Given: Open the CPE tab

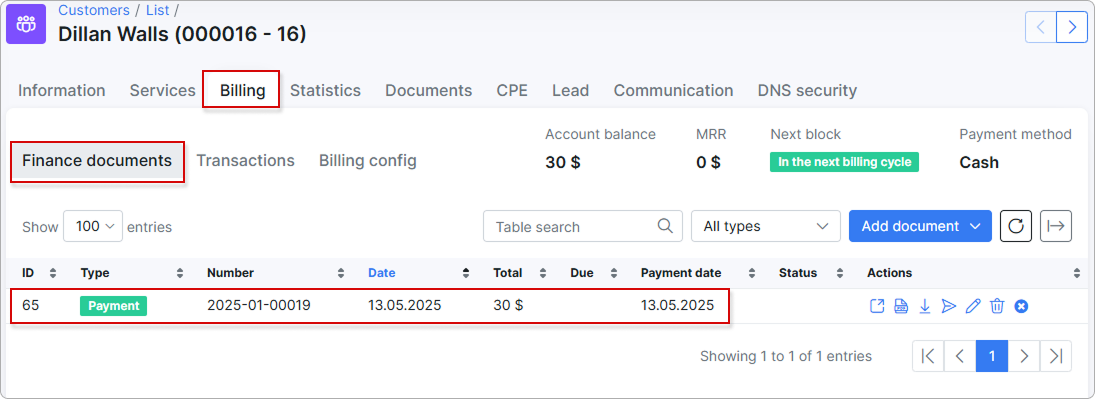Looking at the screenshot, I should pyautogui.click(x=512, y=90).
